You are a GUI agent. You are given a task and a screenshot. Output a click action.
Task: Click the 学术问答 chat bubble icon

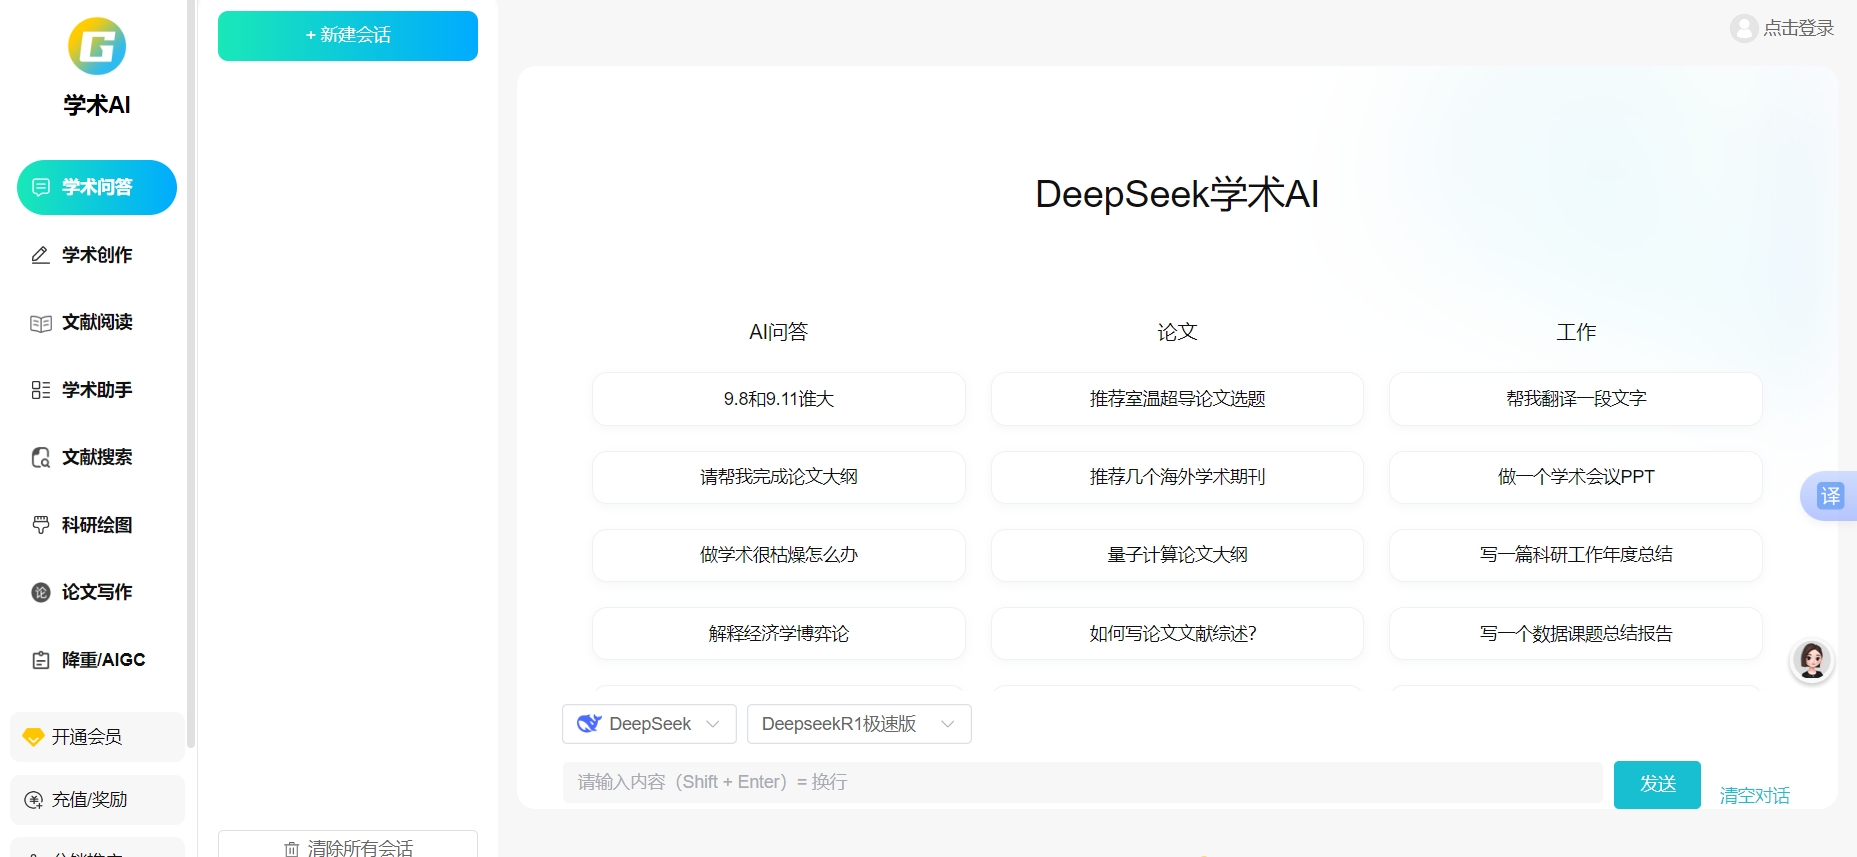[x=41, y=187]
